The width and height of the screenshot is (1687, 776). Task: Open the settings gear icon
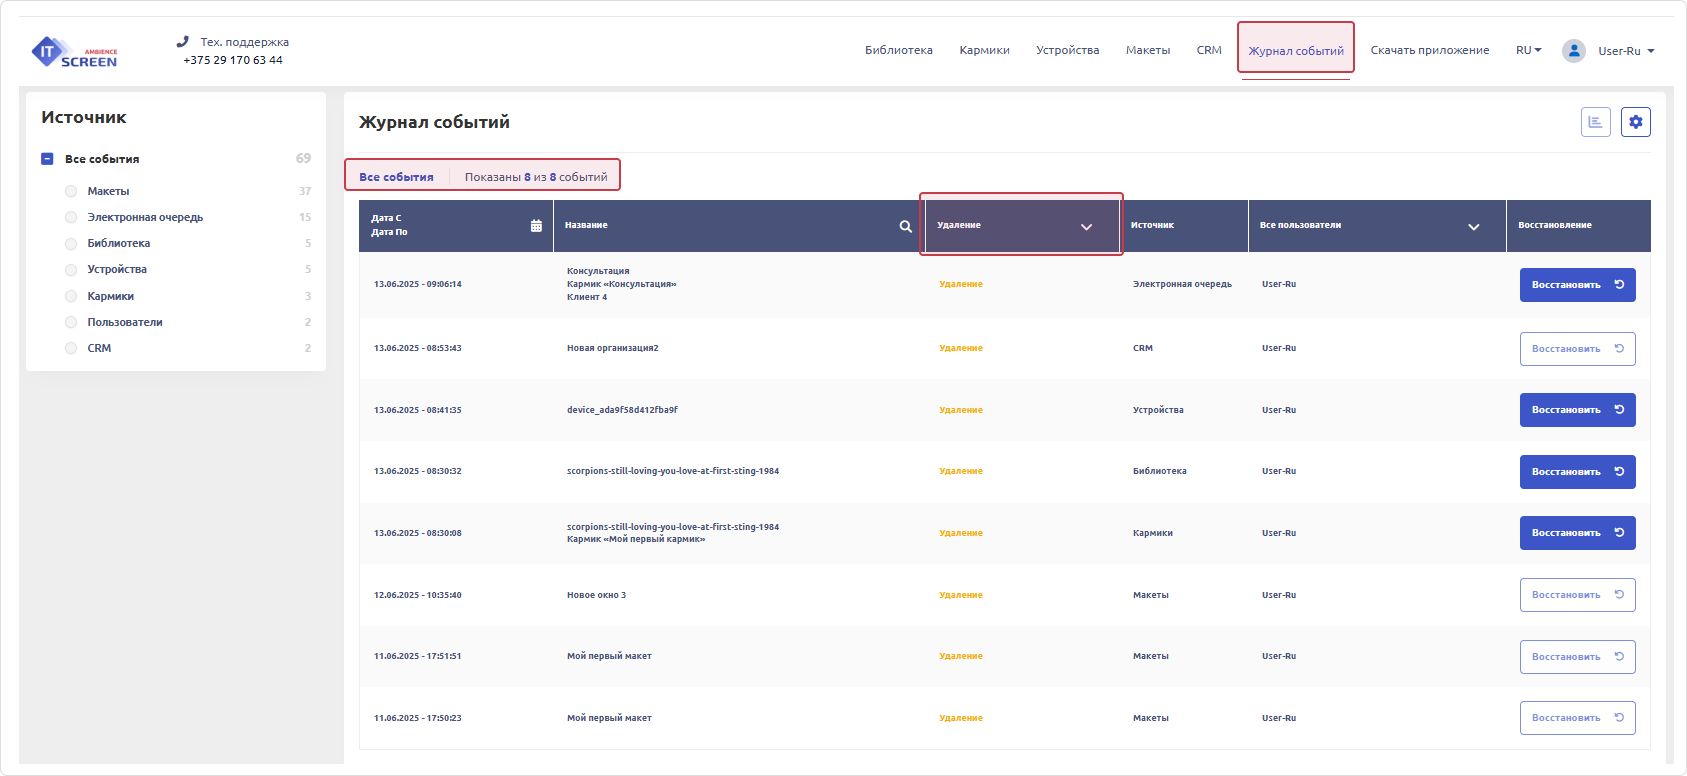coord(1635,122)
